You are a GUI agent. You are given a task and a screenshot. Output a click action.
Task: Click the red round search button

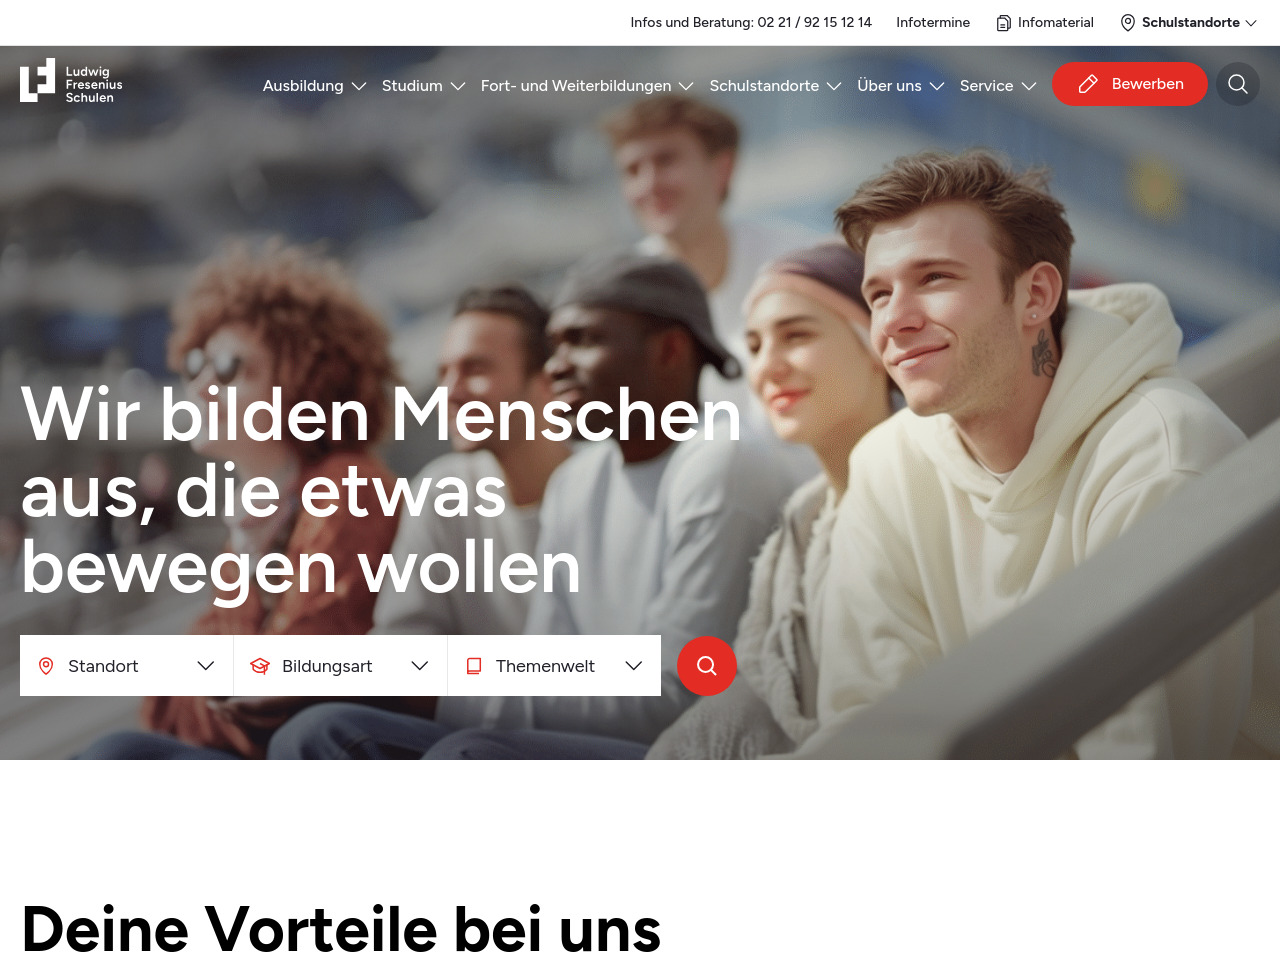[x=707, y=666]
